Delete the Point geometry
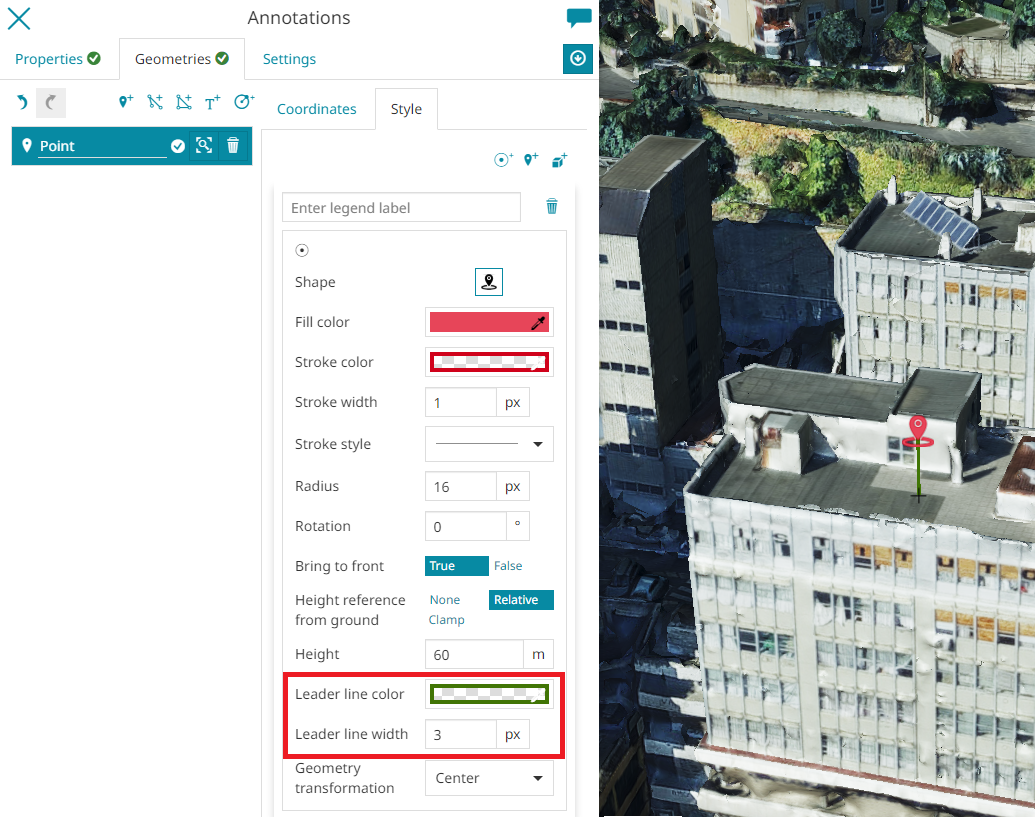This screenshot has height=817, width=1035. (233, 145)
